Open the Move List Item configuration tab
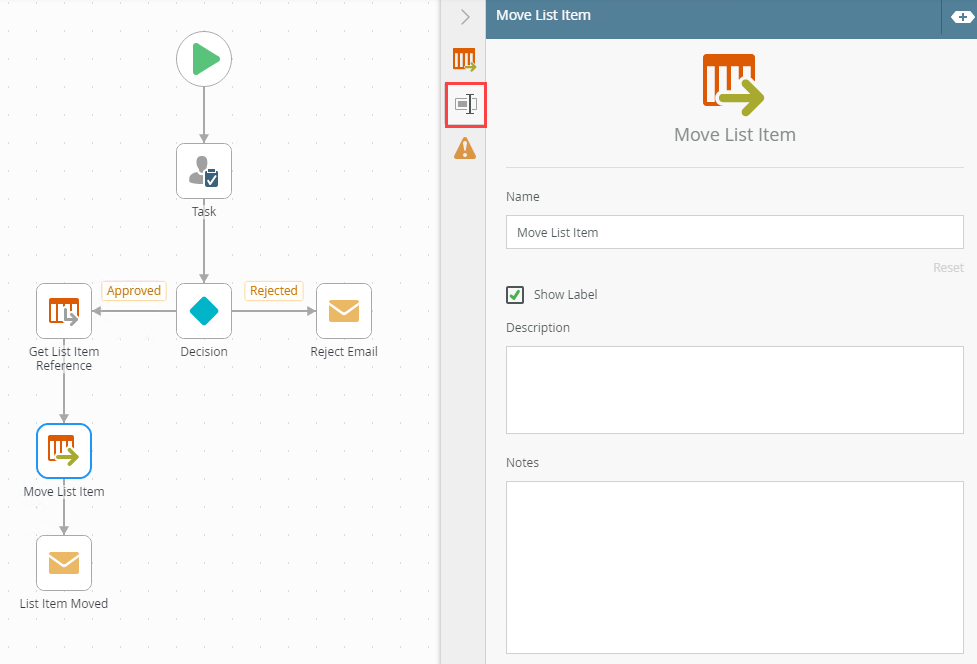The height and width of the screenshot is (664, 977). [465, 60]
